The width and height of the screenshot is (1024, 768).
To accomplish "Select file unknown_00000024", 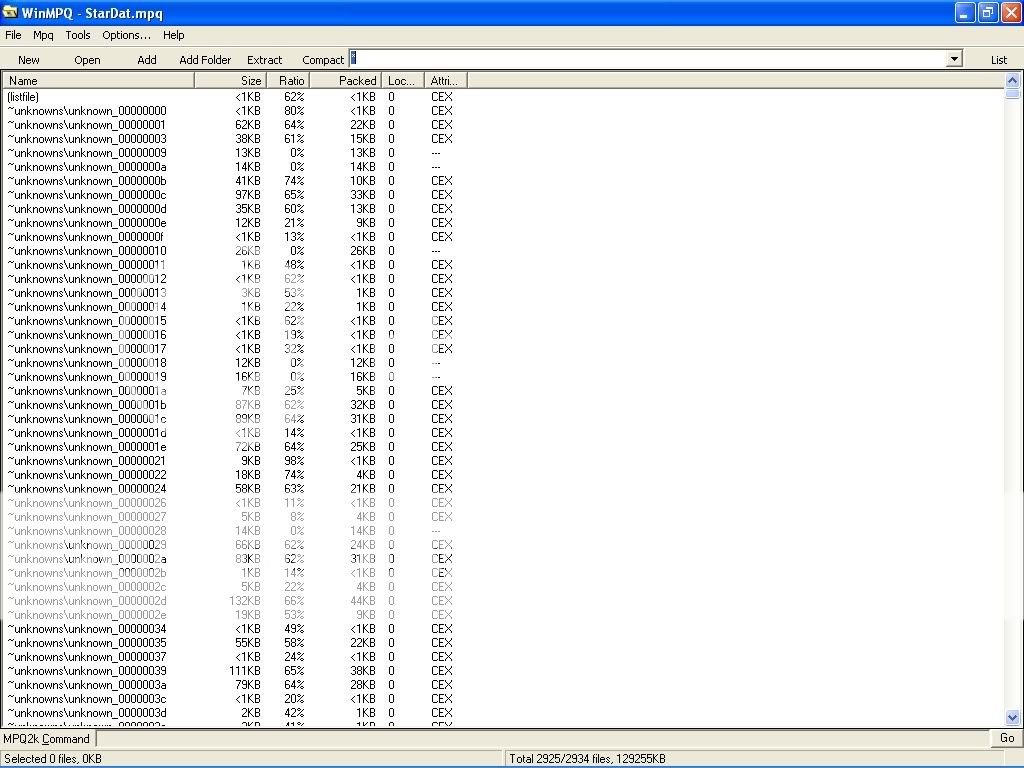I will (x=87, y=489).
